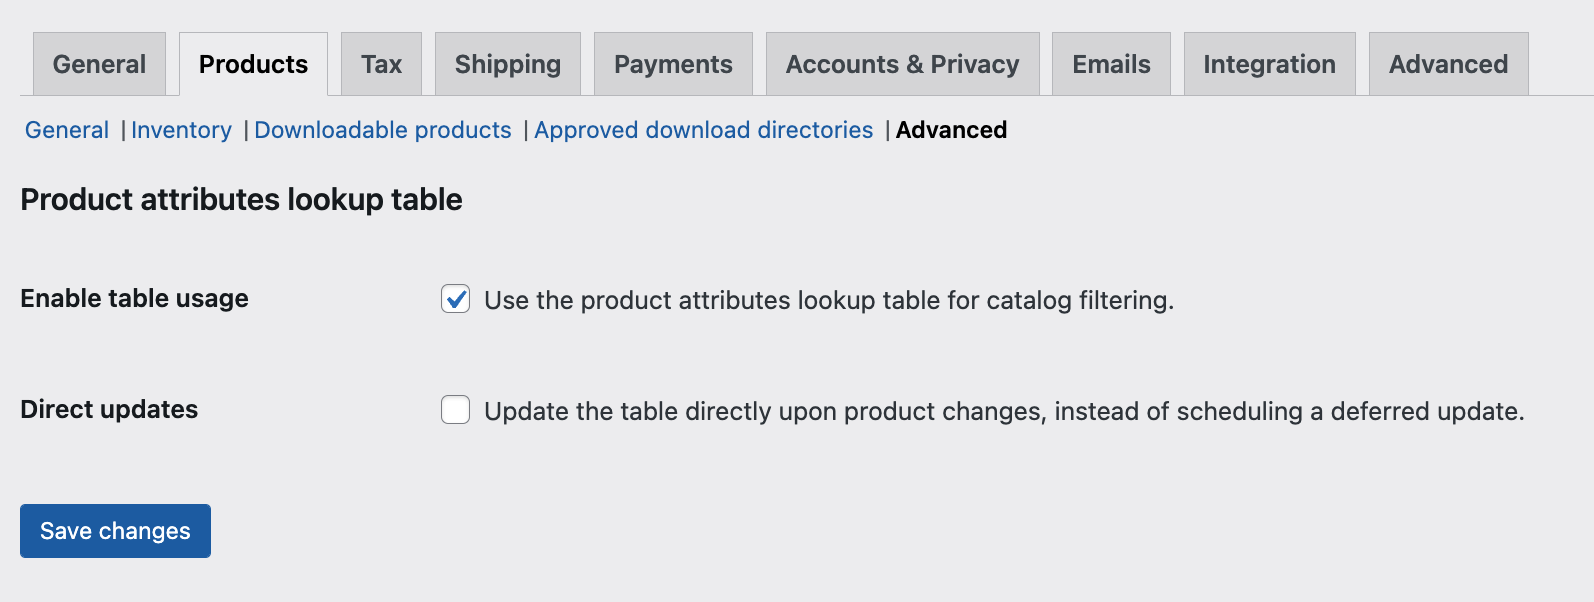Enable the Direct updates checkbox
This screenshot has height=602, width=1594.
456,410
